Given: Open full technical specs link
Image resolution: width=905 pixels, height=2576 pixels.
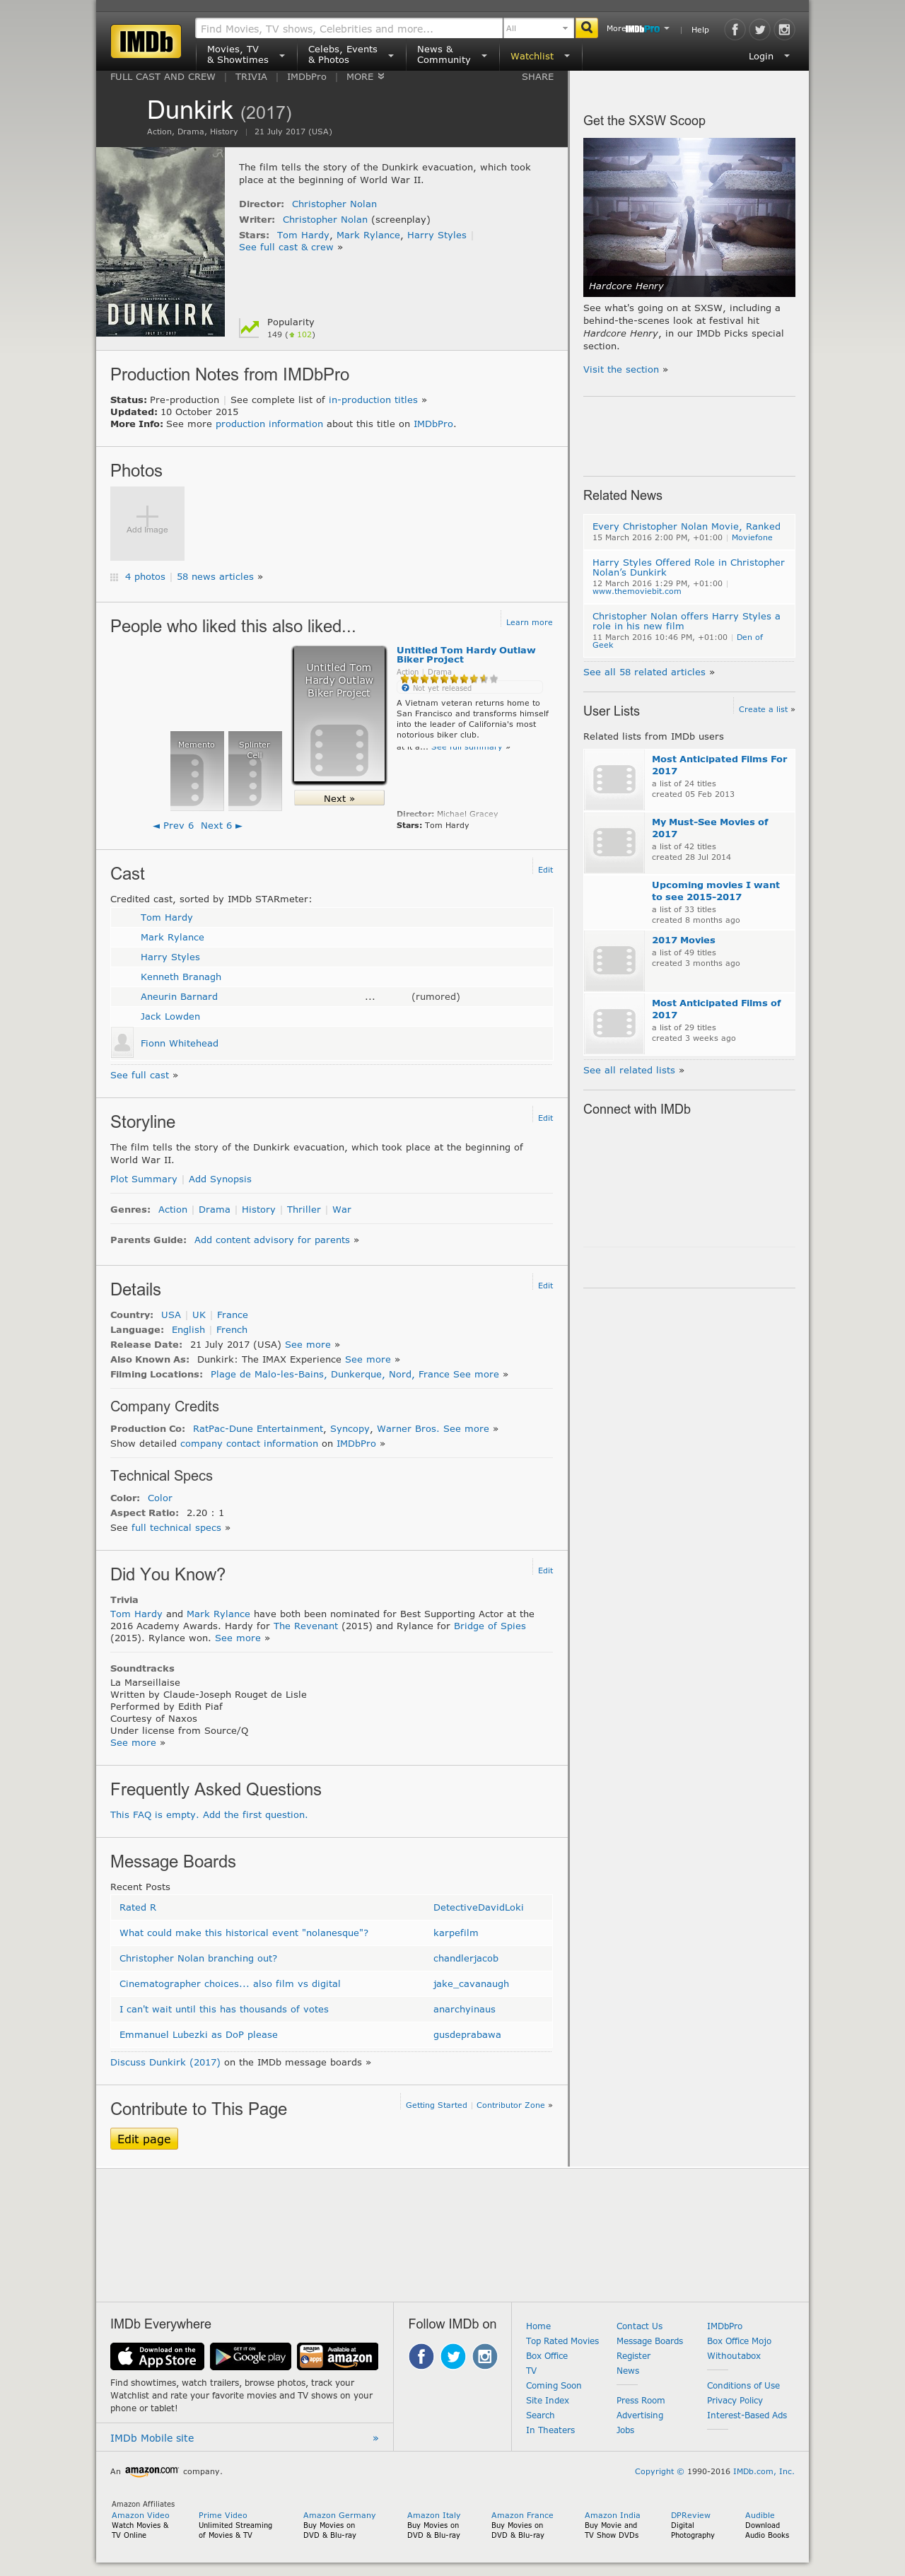Looking at the screenshot, I should (x=176, y=1527).
